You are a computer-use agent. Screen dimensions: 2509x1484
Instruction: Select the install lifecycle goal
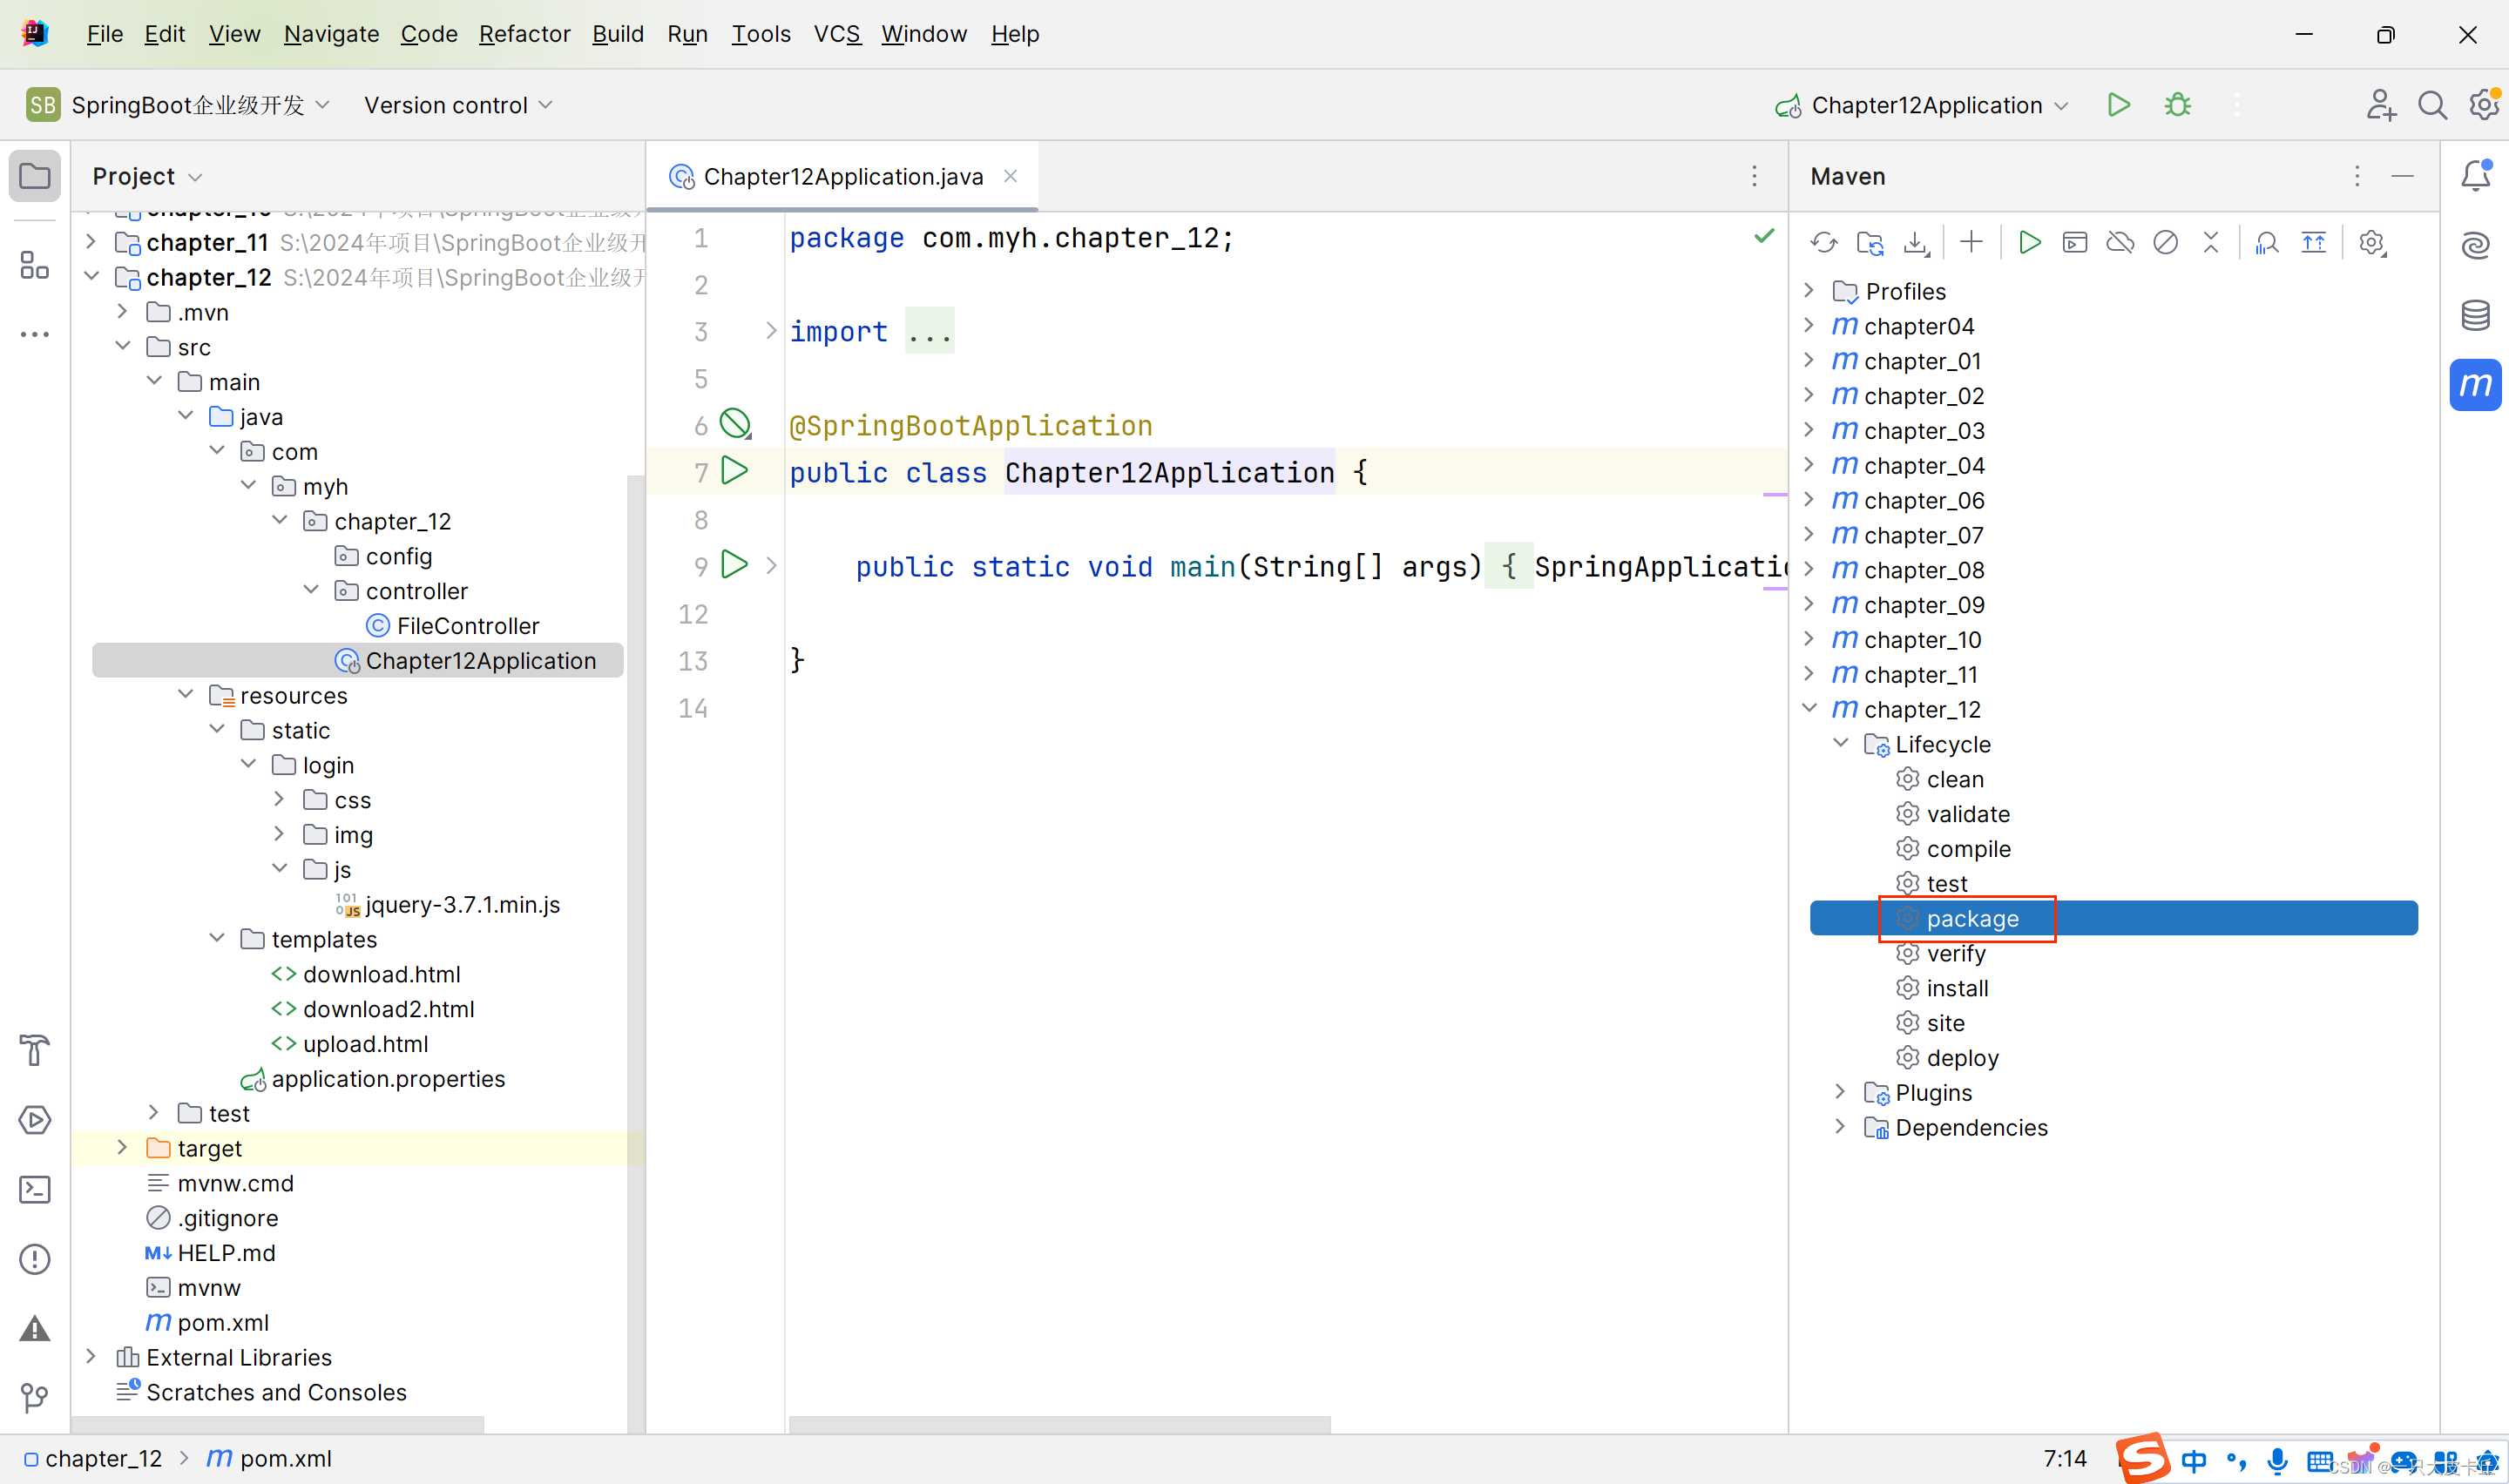pos(1957,988)
